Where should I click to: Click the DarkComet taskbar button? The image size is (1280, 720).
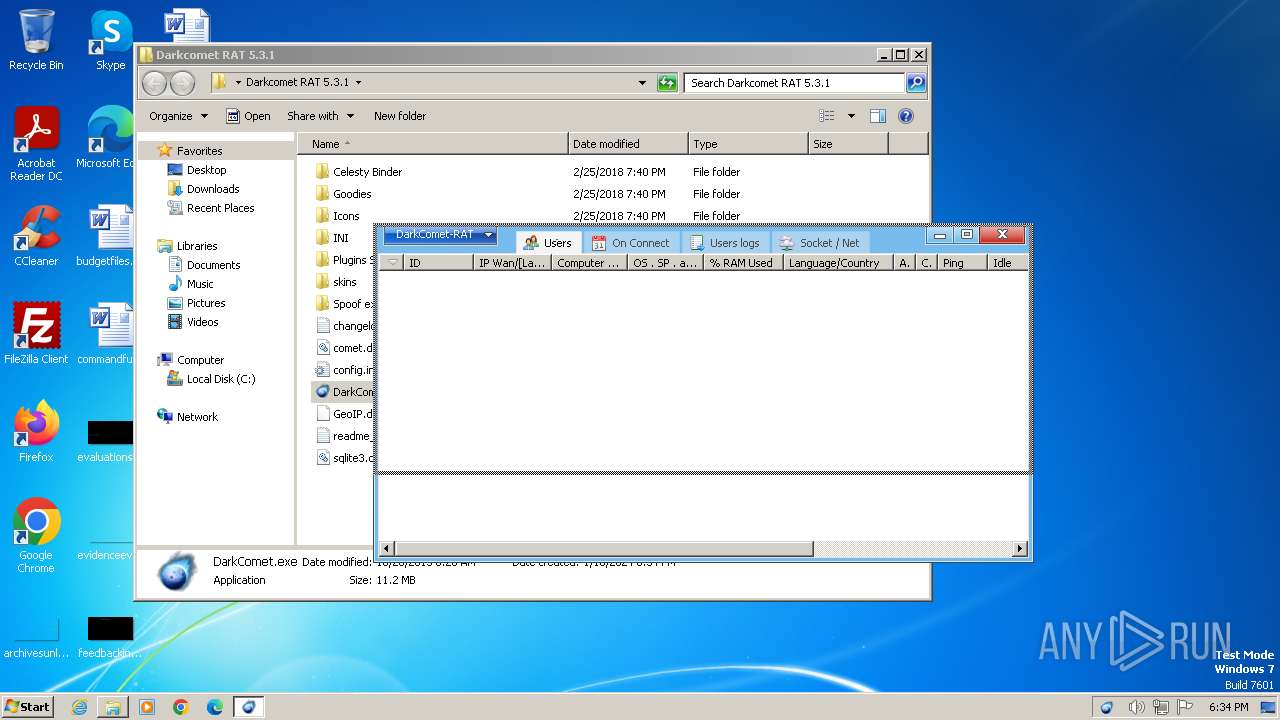click(248, 707)
